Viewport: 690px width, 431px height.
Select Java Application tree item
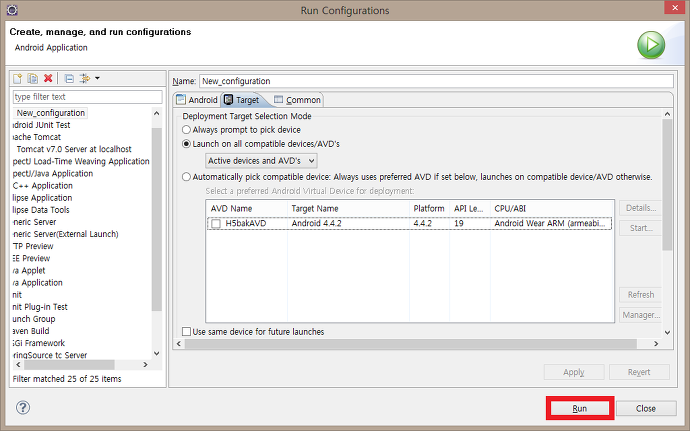[x=38, y=283]
